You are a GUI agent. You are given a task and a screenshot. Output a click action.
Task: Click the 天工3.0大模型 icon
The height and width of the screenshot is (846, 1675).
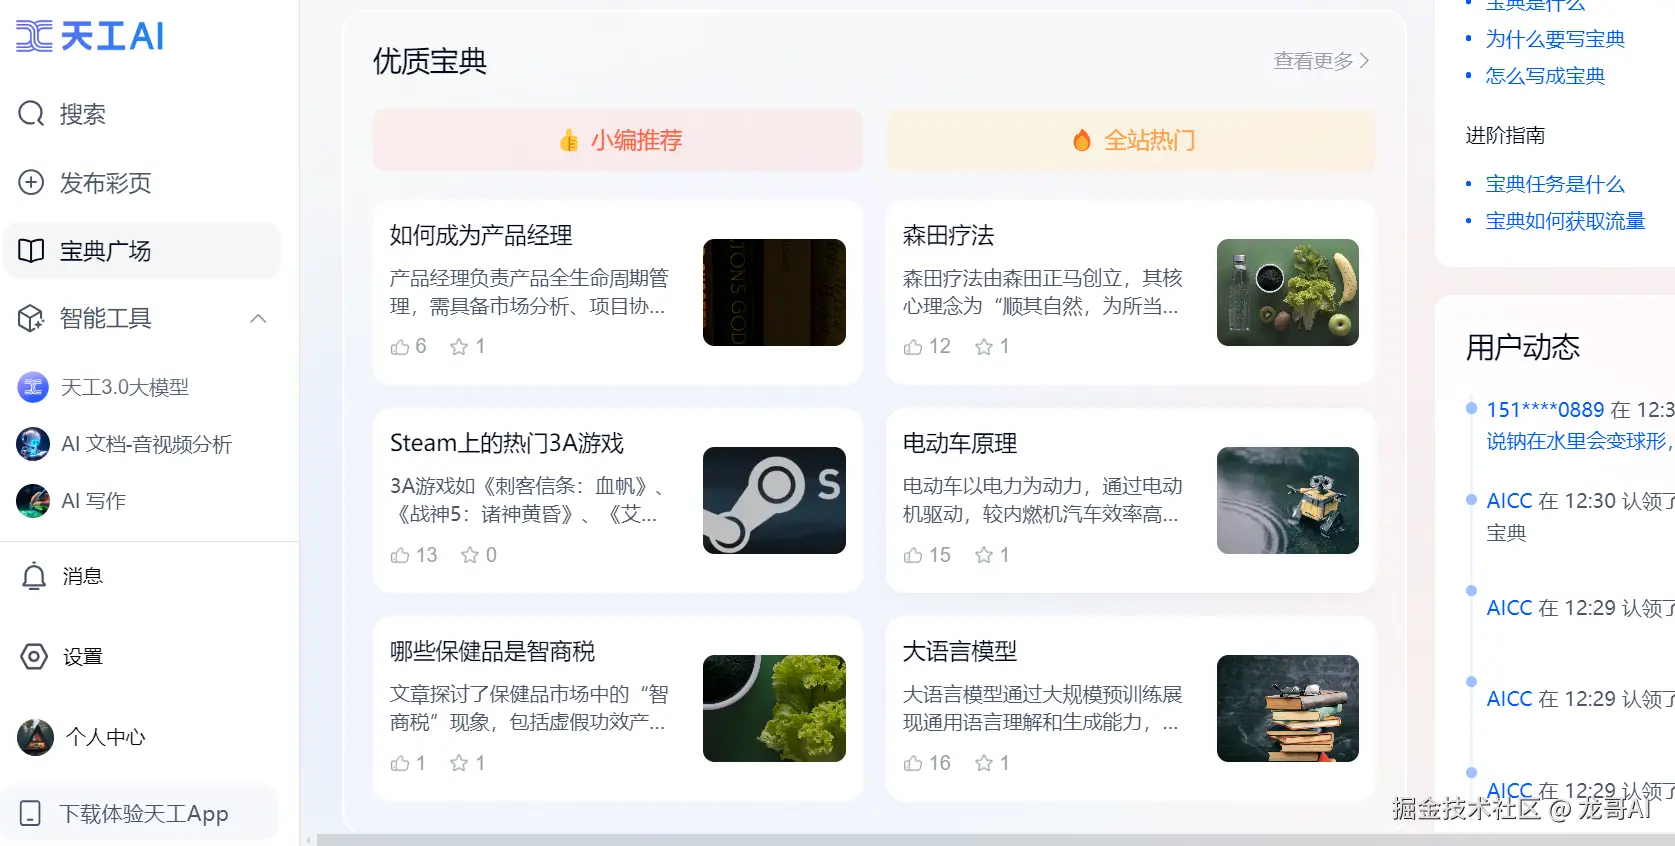click(x=33, y=387)
